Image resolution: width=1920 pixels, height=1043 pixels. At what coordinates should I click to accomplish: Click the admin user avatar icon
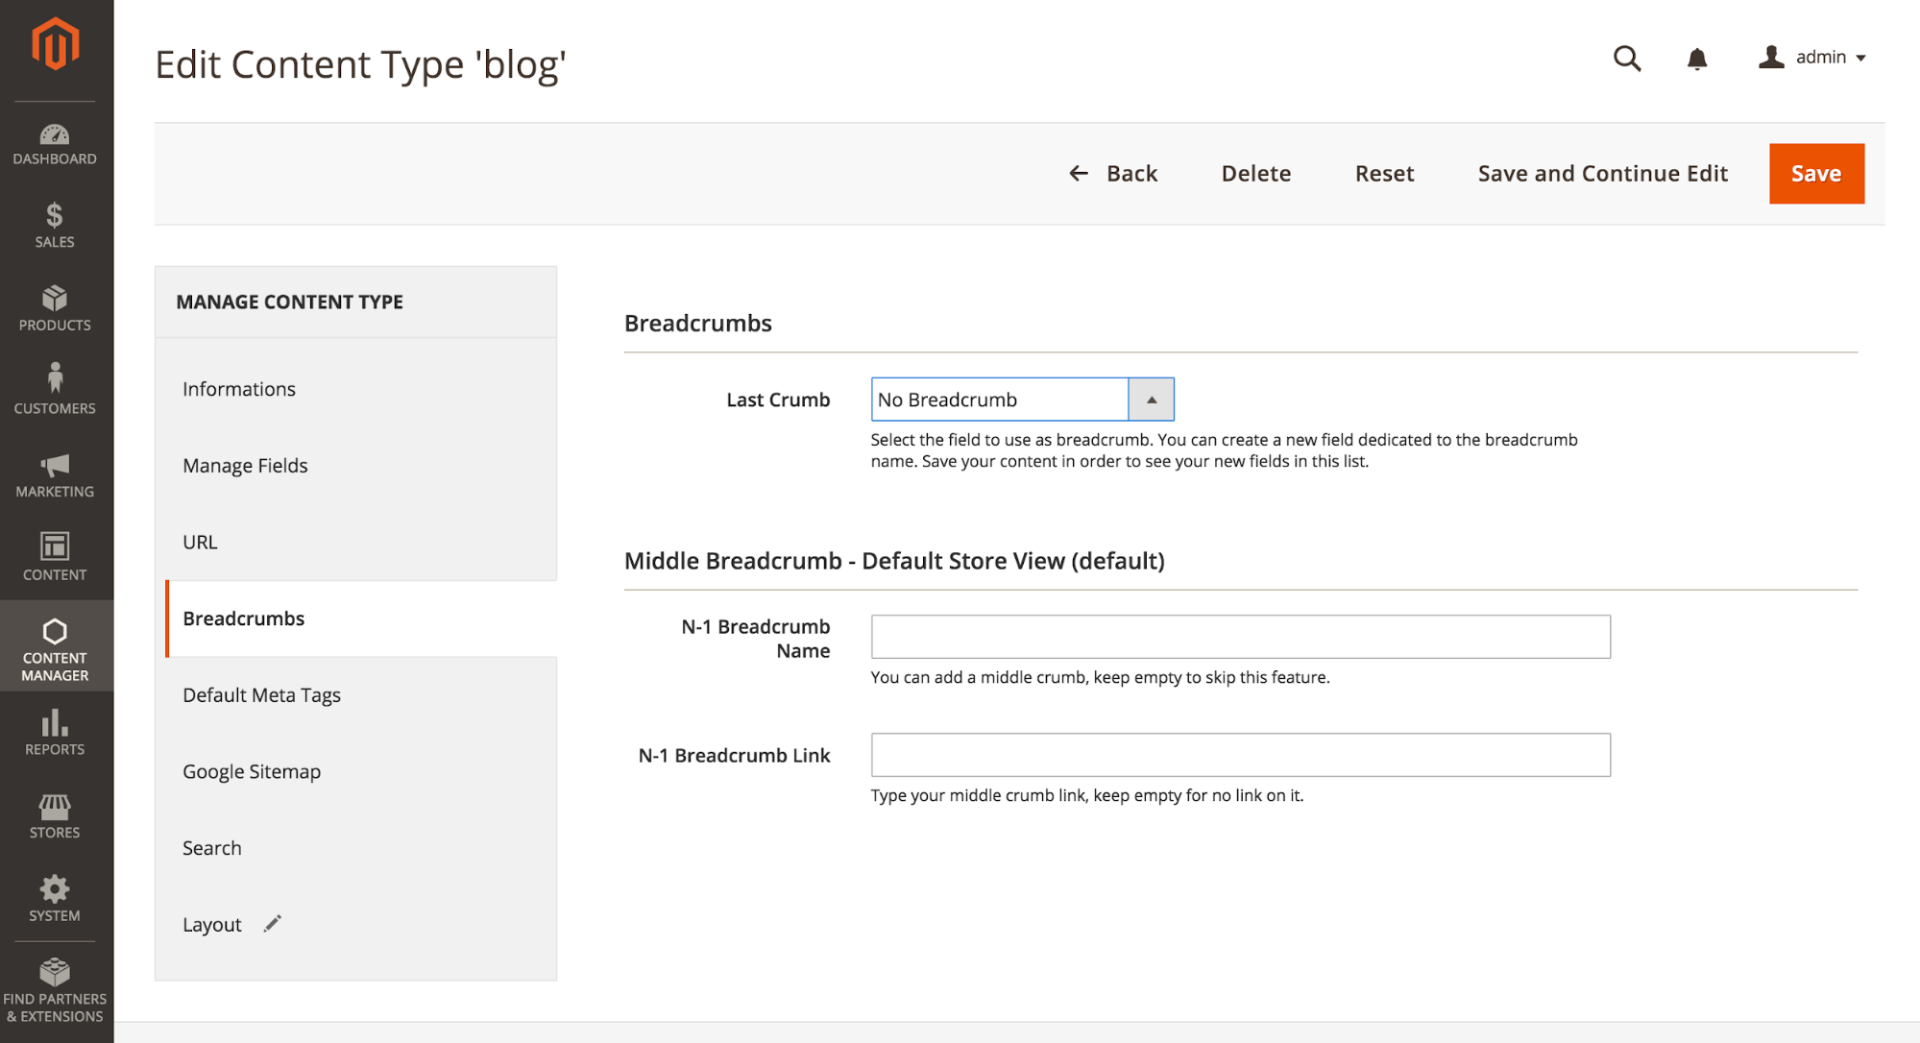point(1771,57)
